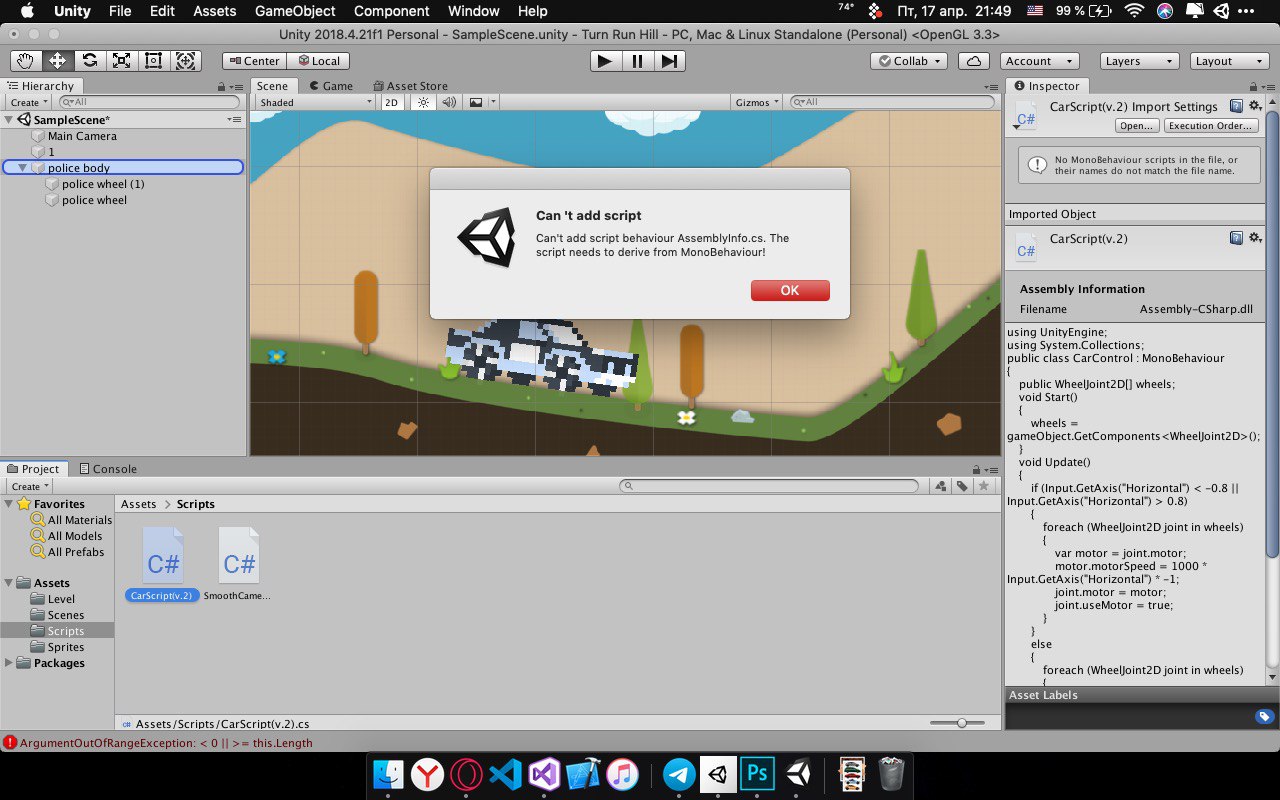Open Photoshop from the Dock
This screenshot has width=1280, height=800.
point(757,774)
